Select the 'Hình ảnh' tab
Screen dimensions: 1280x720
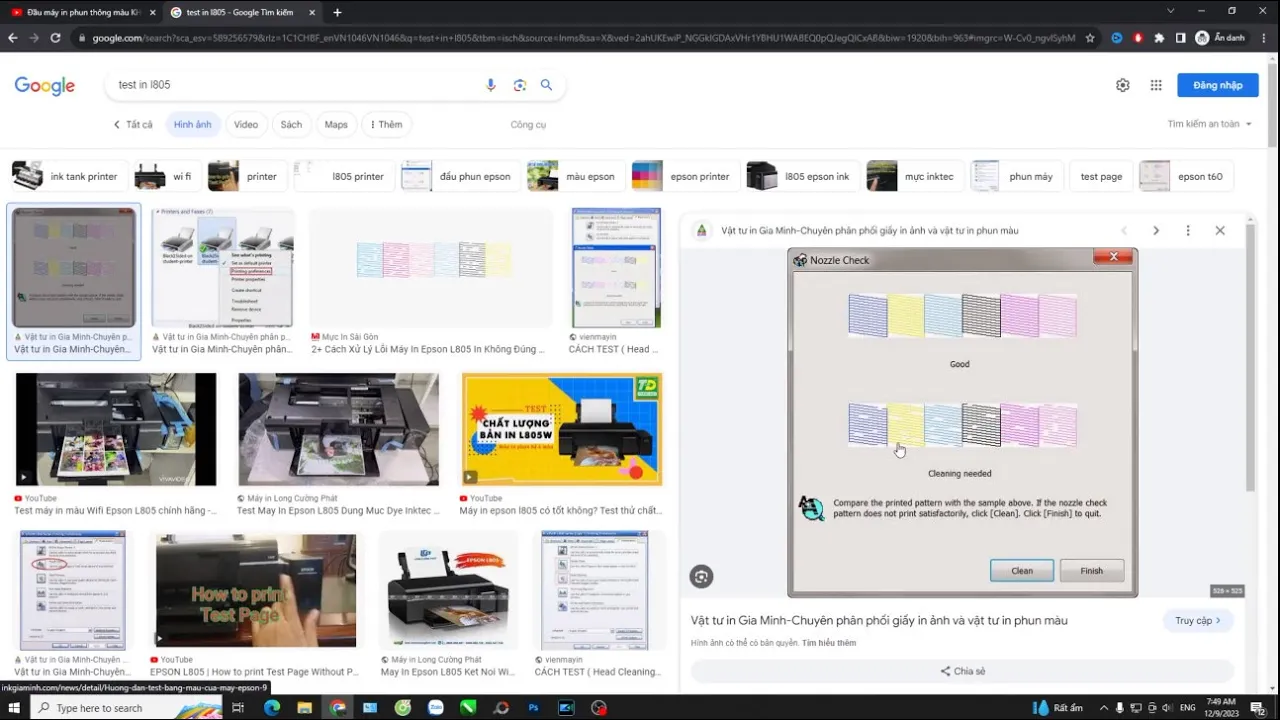(x=192, y=124)
